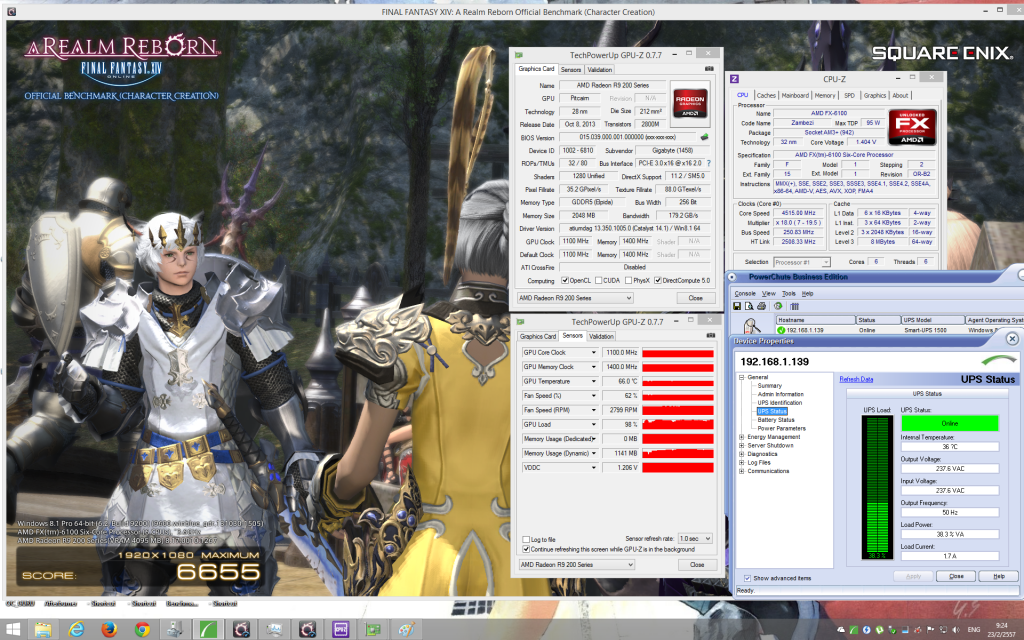
Task: Toggle PhysX checkbox in GPU-Z
Action: [628, 281]
